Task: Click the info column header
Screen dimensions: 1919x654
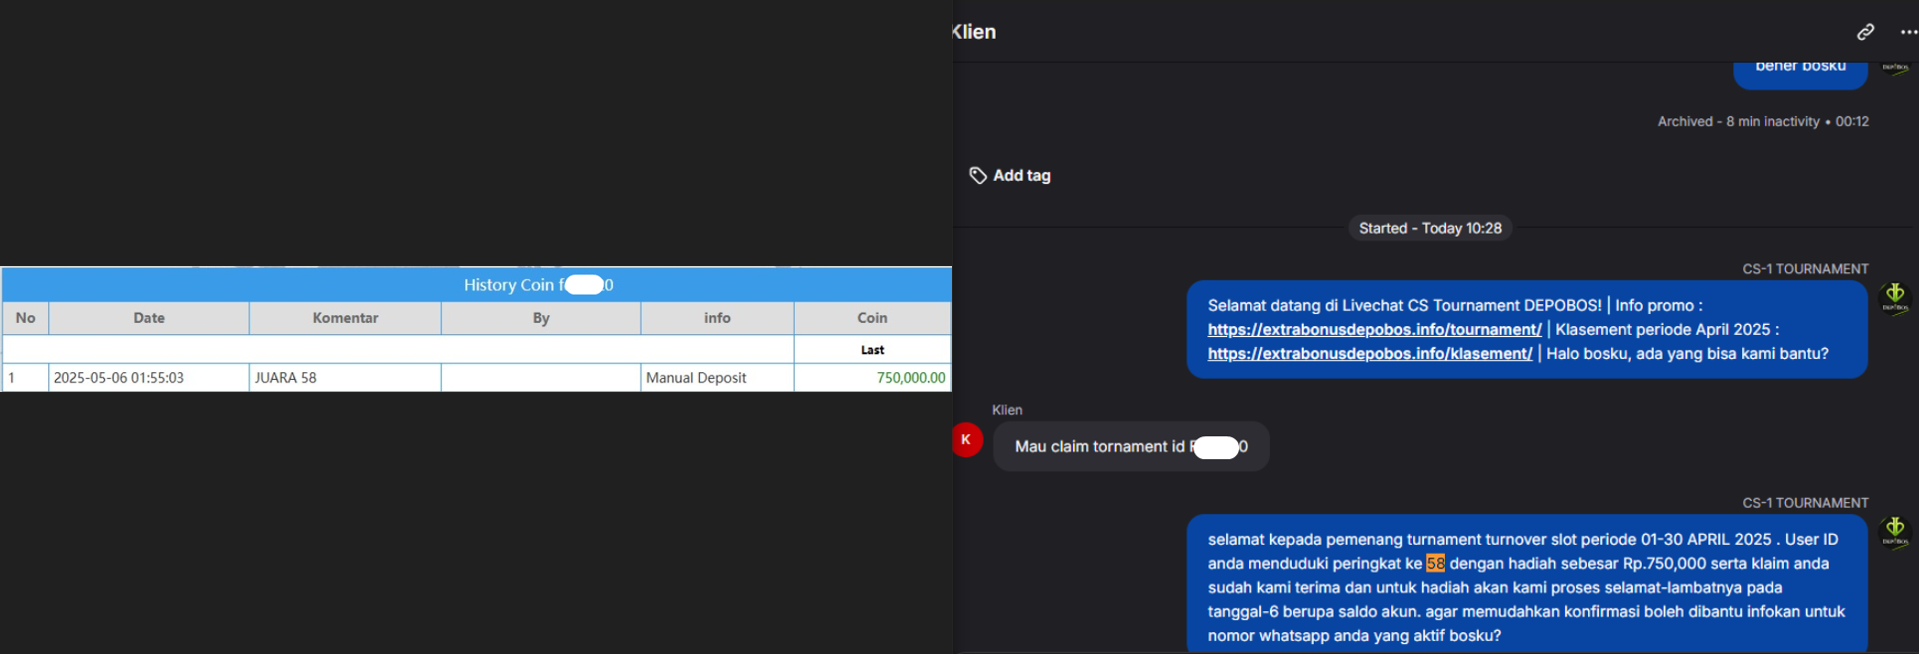Action: (x=717, y=318)
